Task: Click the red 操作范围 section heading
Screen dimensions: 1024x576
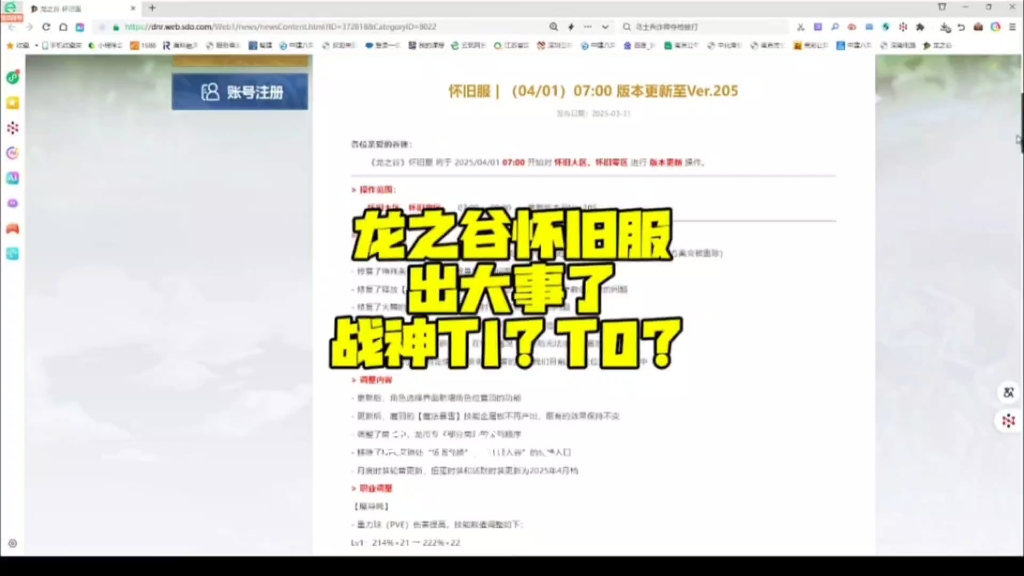Action: pos(377,190)
